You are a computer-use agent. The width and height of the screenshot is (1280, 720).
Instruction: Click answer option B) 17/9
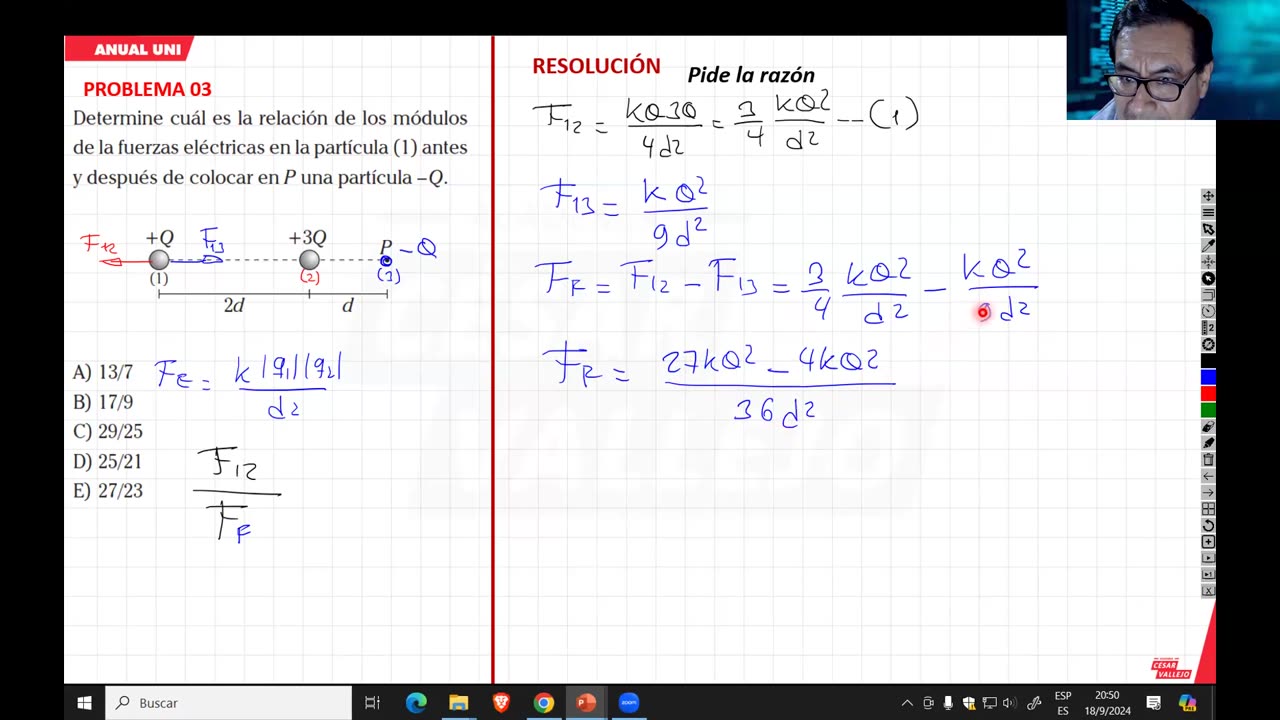[103, 402]
